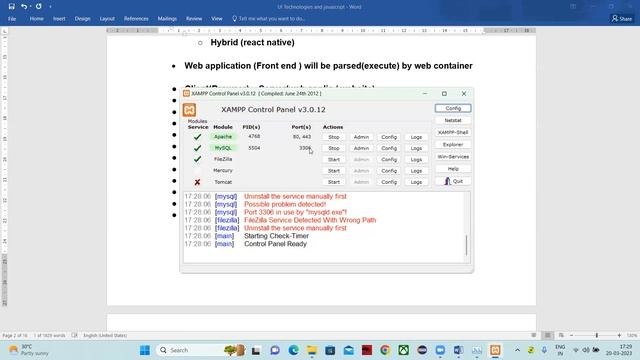Click 'Control Panel Ready' log line

tap(275, 244)
